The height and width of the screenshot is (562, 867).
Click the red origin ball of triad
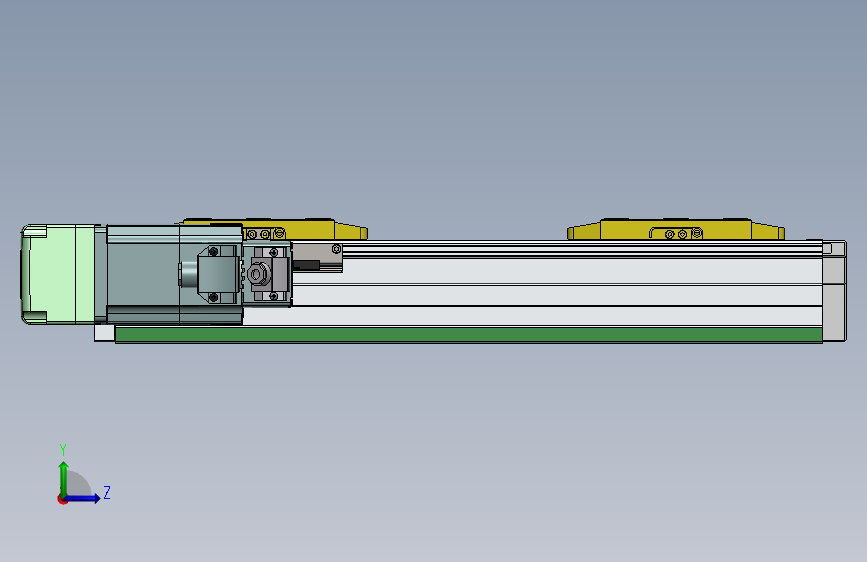tap(62, 499)
